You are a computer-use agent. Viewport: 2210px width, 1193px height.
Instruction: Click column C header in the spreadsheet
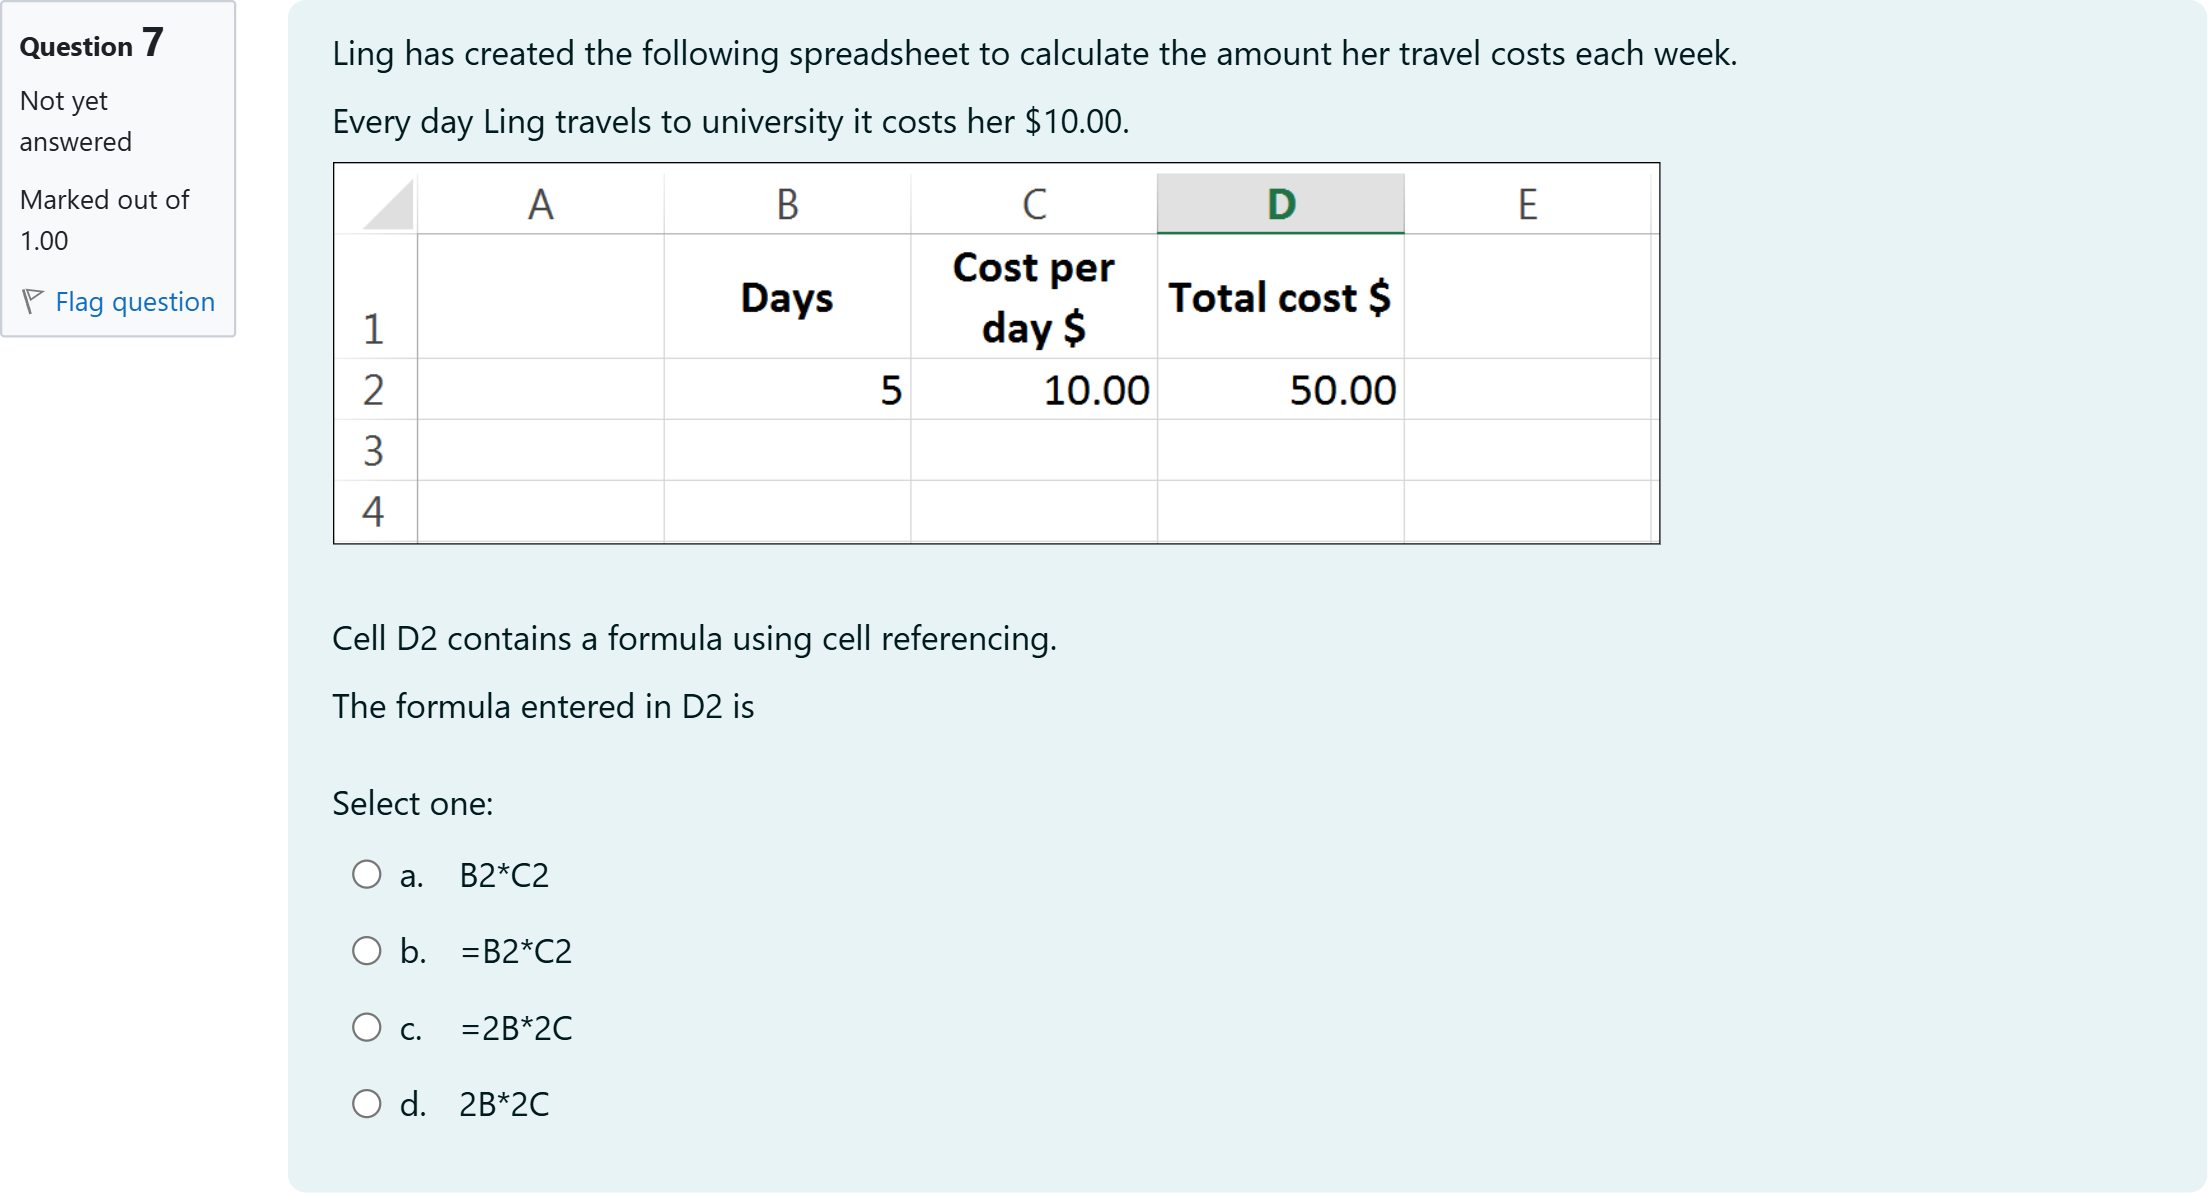[x=1034, y=204]
